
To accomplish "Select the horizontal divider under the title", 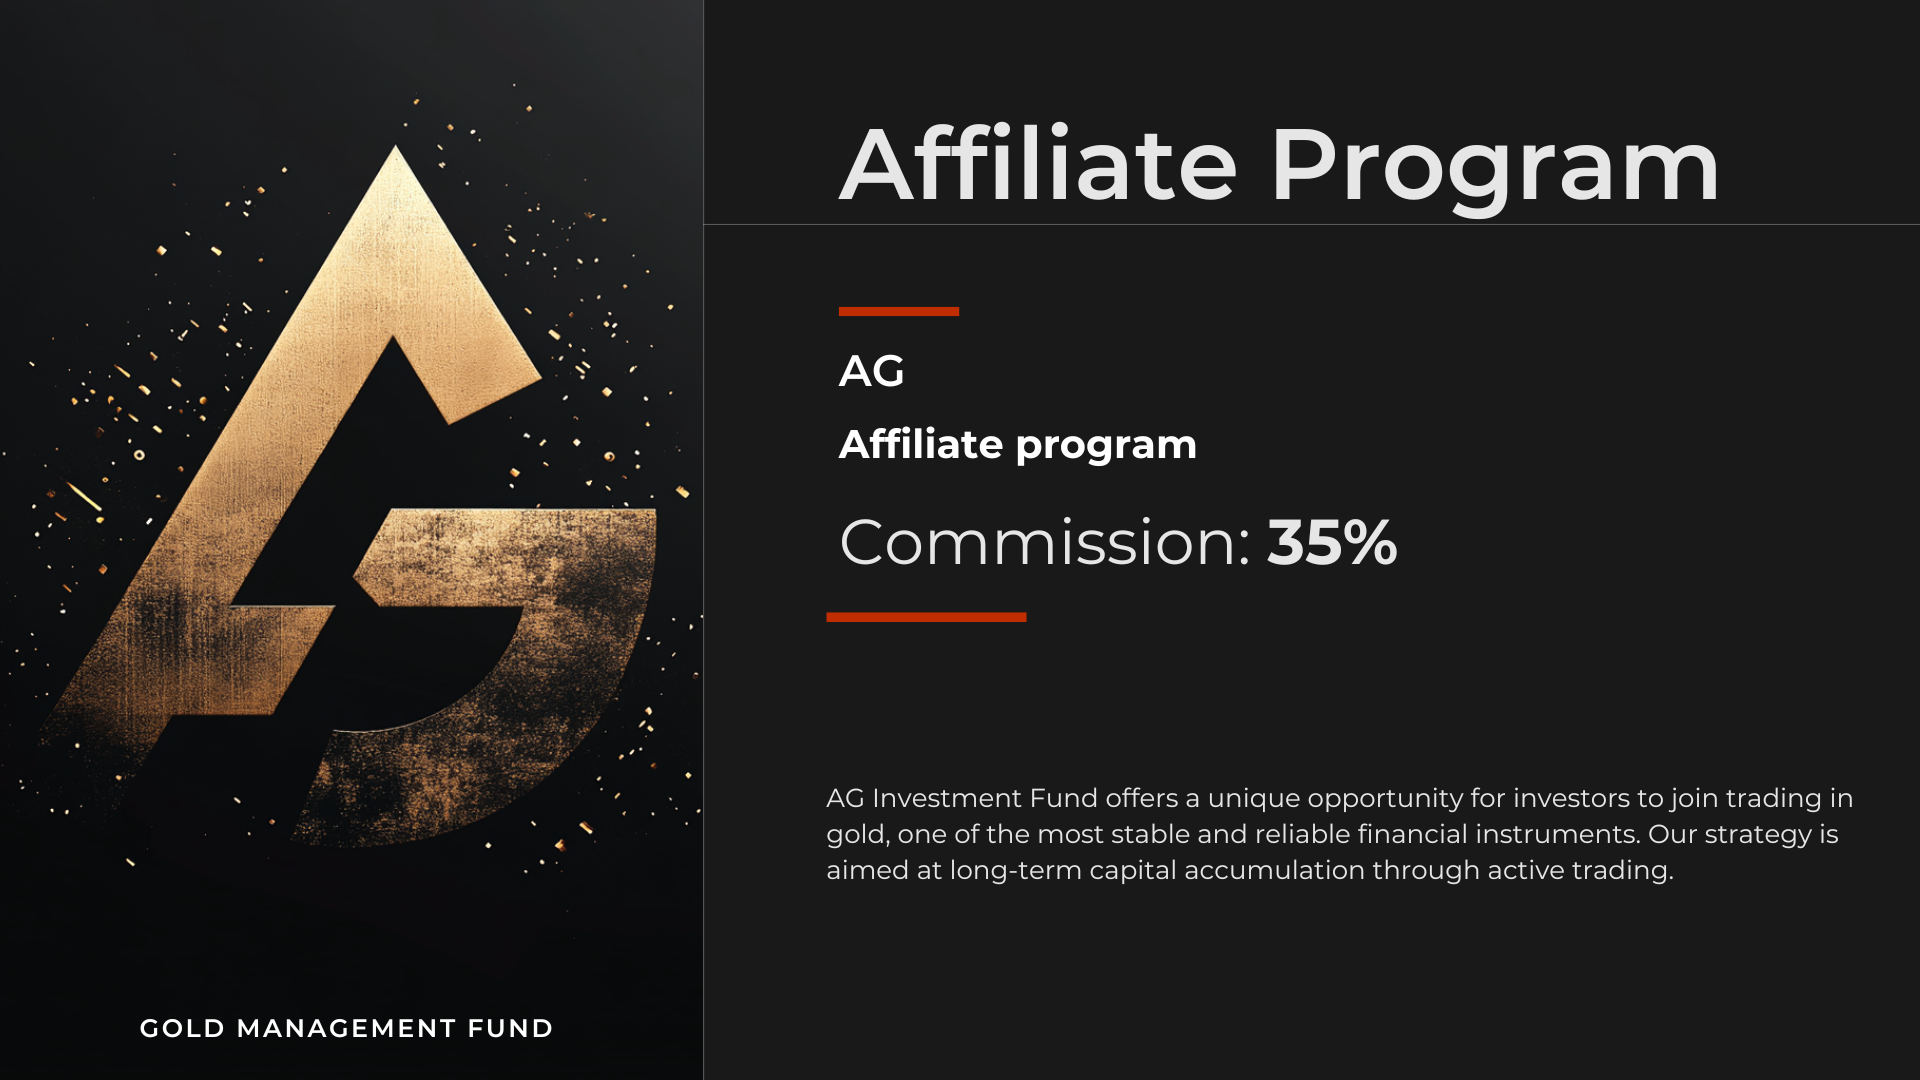I will 1312,224.
